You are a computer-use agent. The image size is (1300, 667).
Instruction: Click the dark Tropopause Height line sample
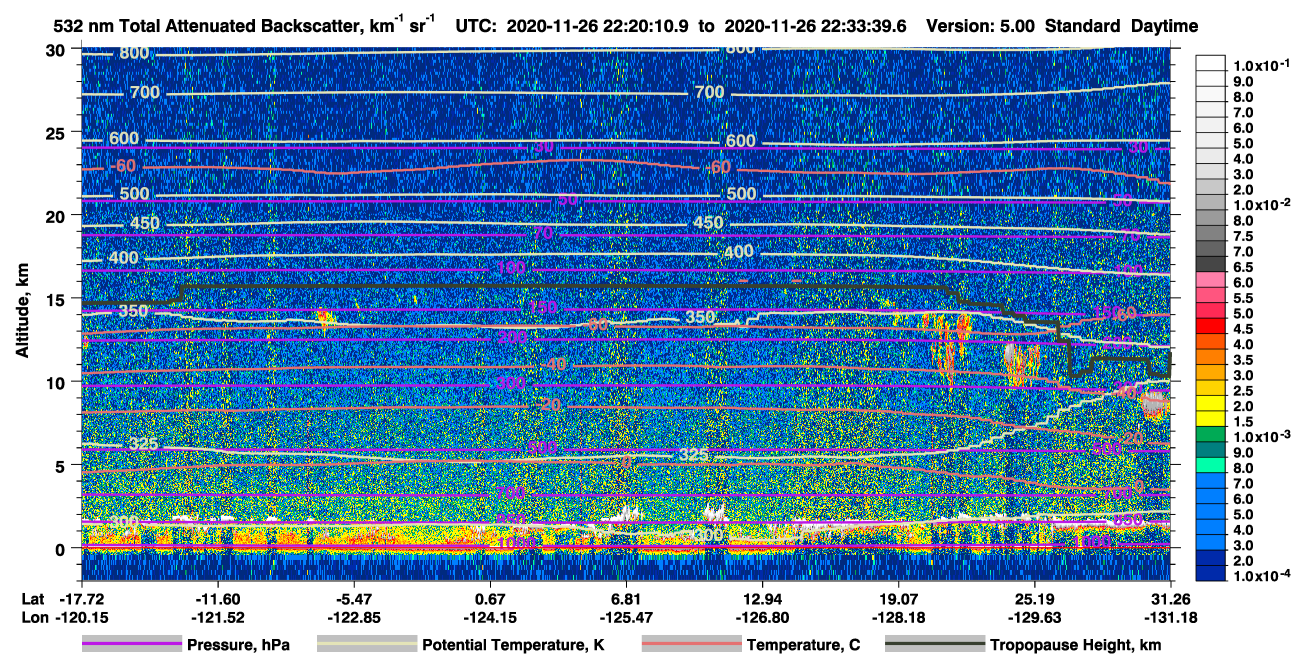934,645
